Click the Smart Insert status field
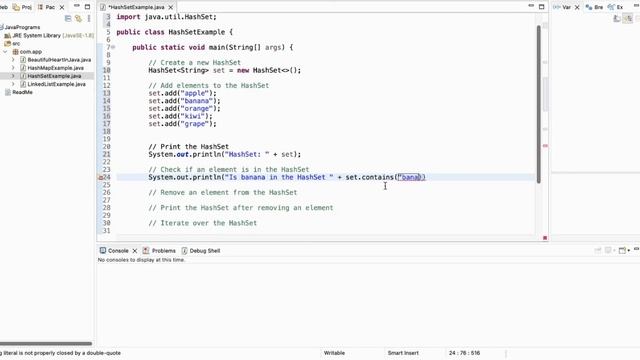 [403, 353]
